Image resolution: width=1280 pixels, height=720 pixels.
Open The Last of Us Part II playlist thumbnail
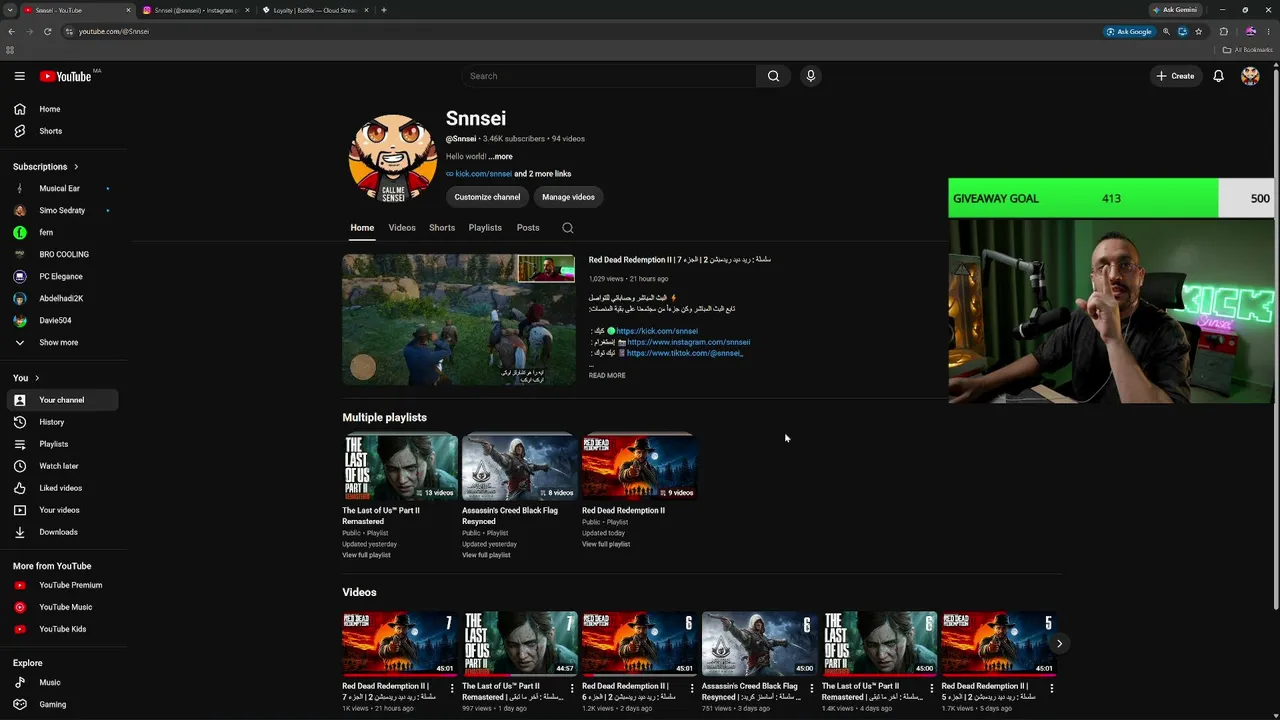click(400, 466)
